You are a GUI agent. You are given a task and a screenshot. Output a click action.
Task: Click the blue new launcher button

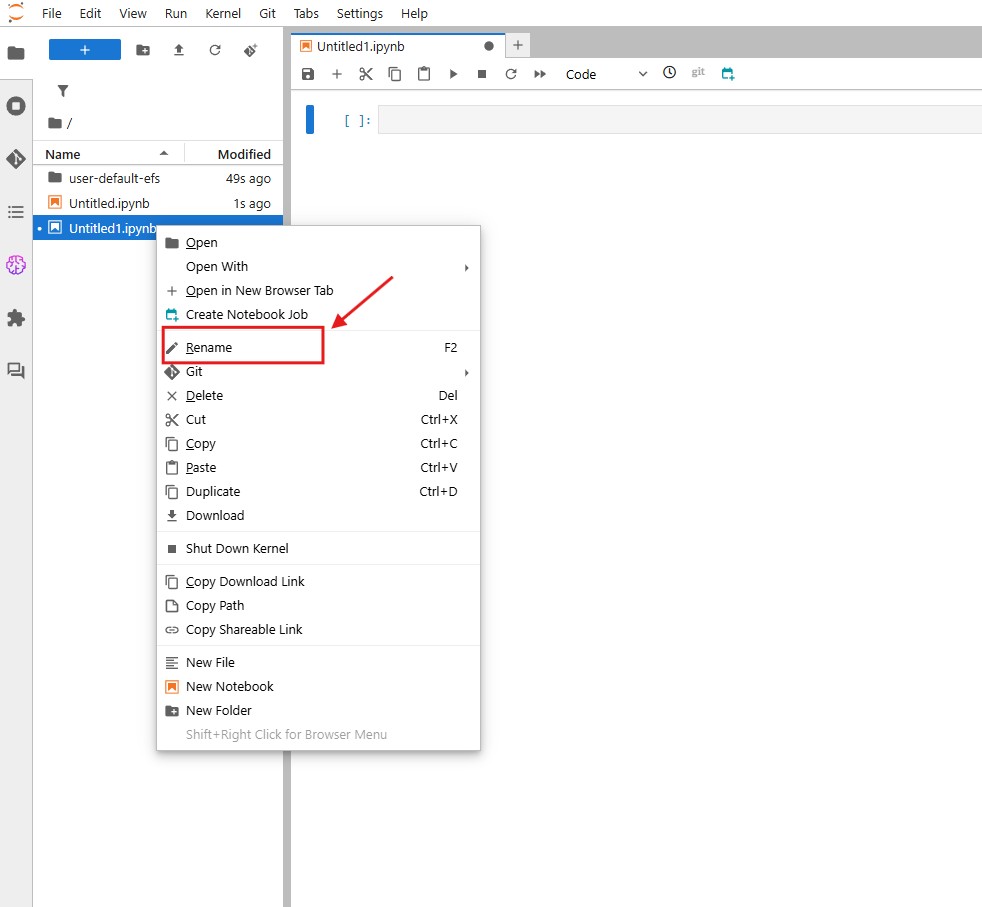click(85, 50)
